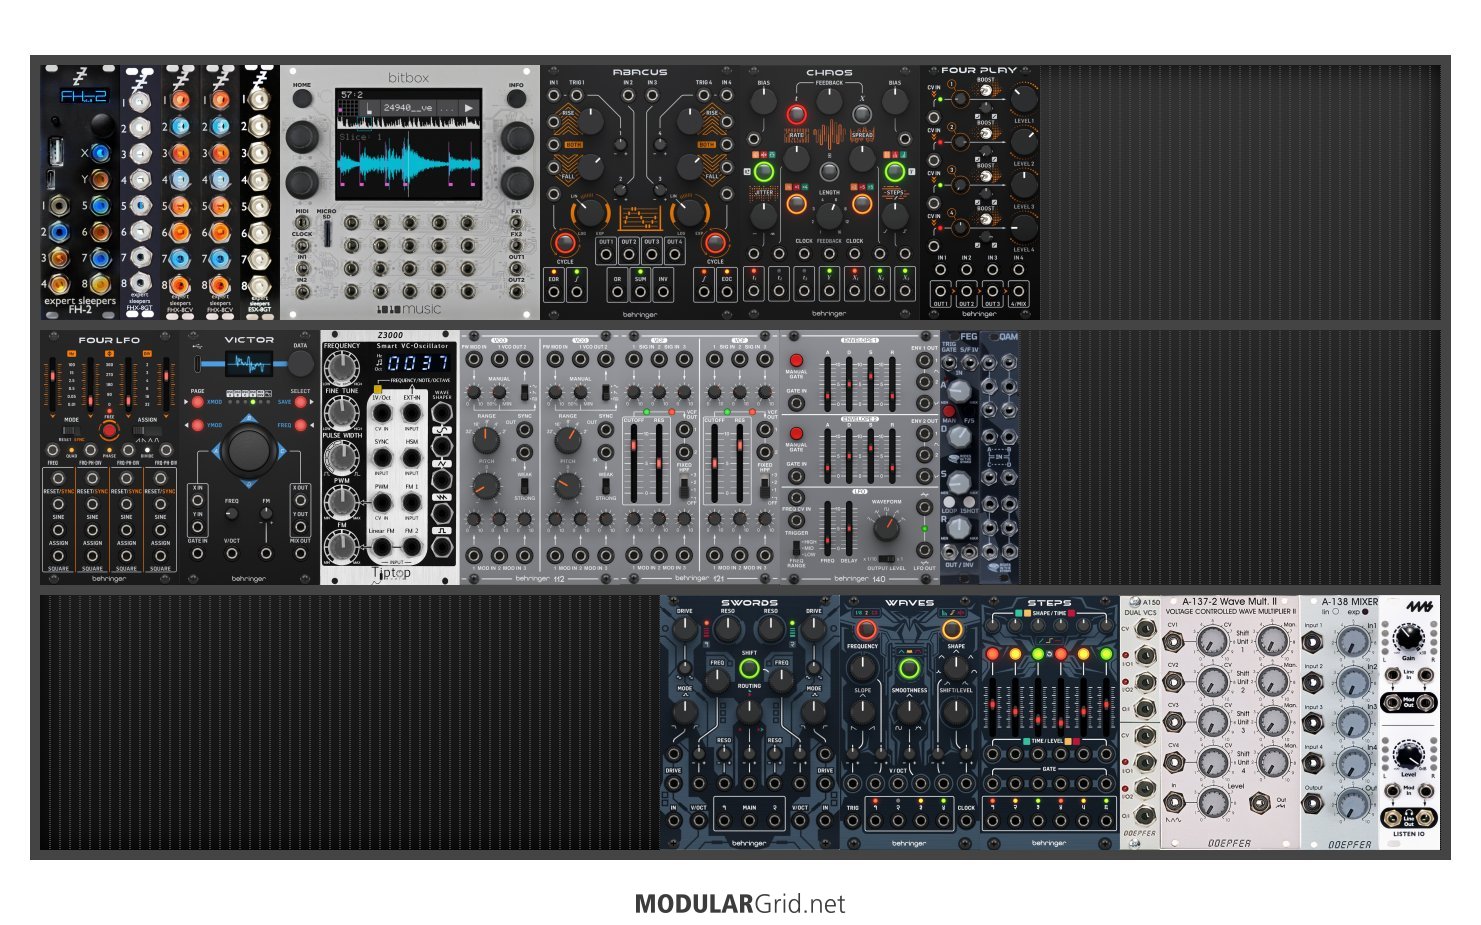Click the HOME button on bitbox
1481x925 pixels.
tap(302, 99)
